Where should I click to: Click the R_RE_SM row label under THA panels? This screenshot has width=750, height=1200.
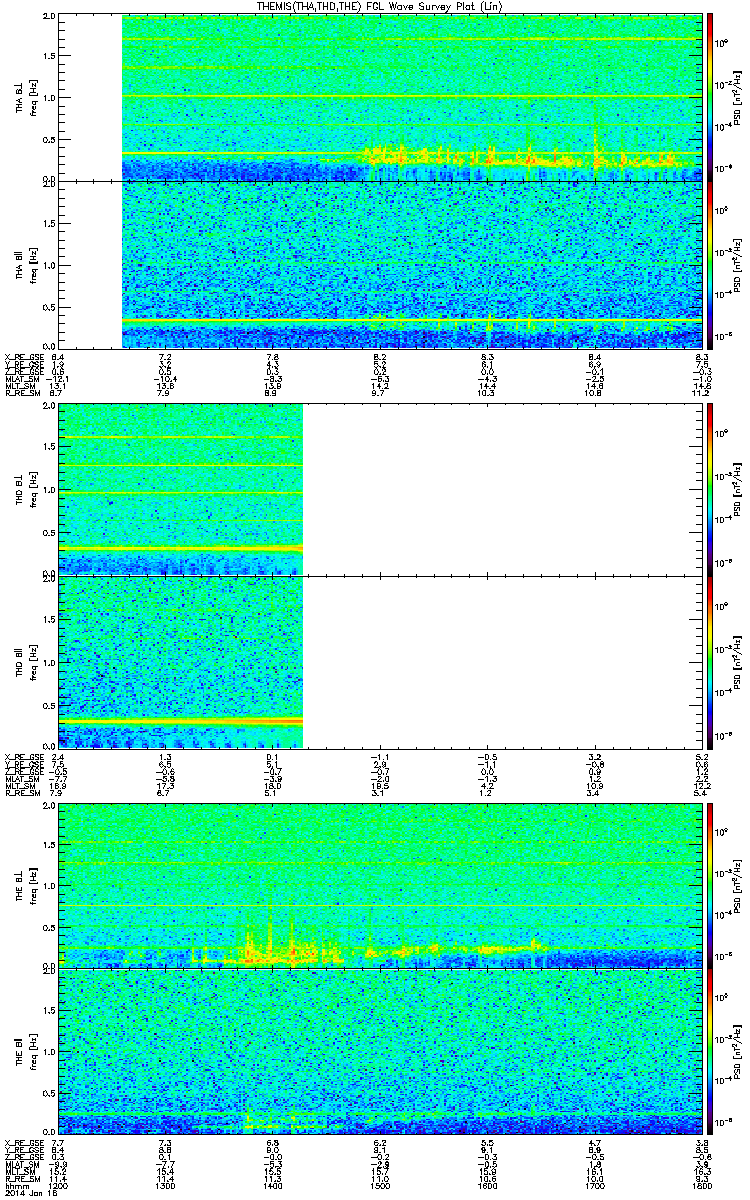pyautogui.click(x=21, y=395)
